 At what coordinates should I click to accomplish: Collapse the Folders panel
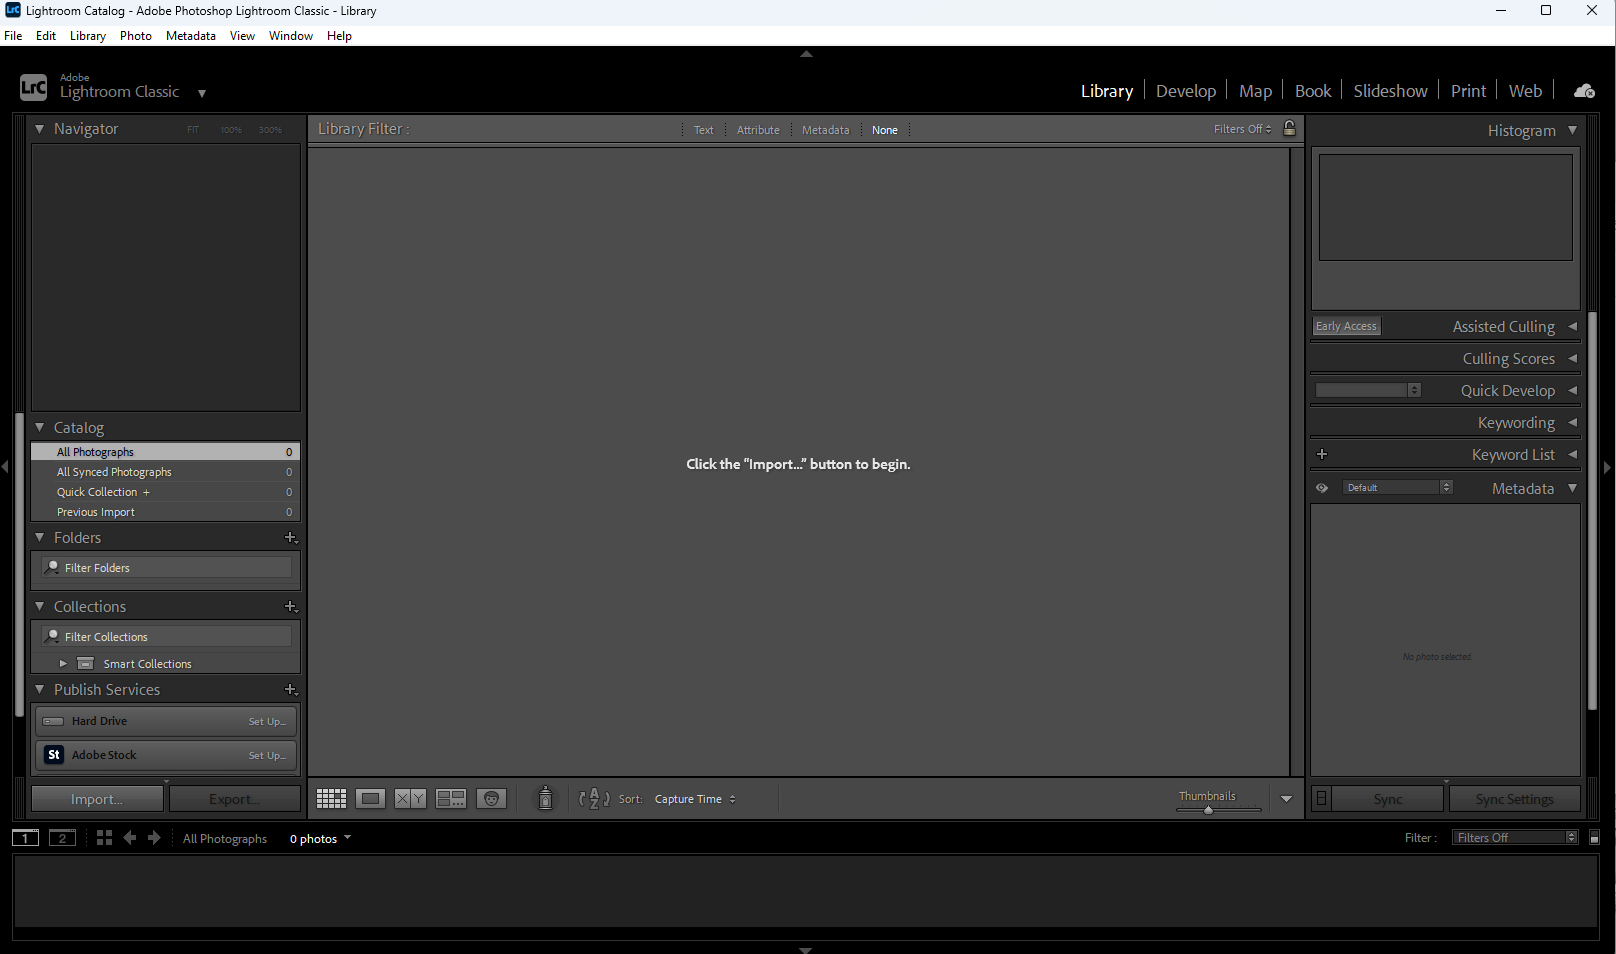pyautogui.click(x=40, y=537)
